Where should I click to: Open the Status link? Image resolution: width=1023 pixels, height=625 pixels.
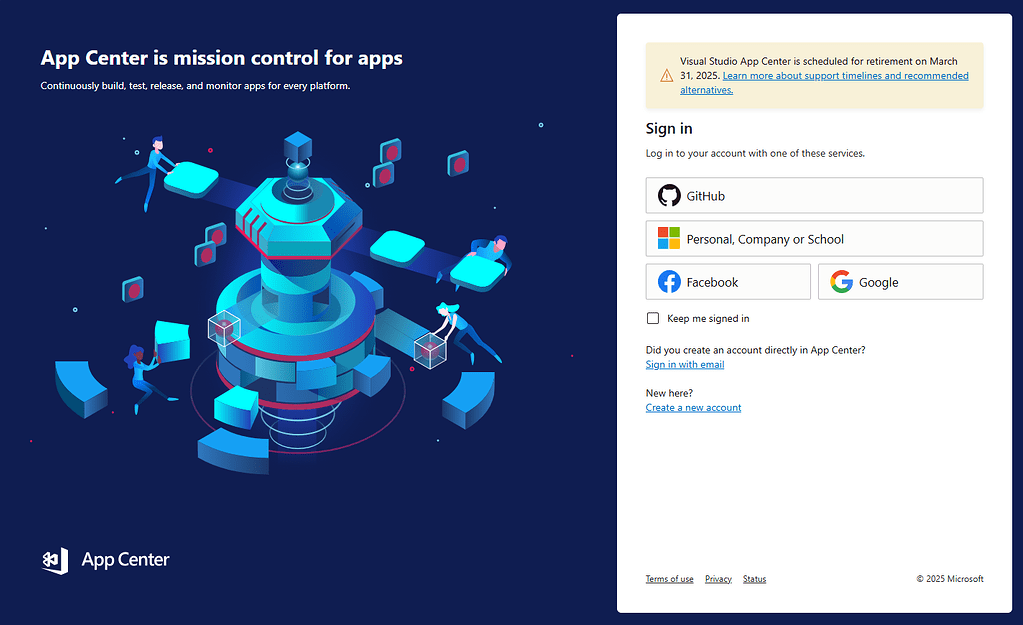click(x=754, y=579)
